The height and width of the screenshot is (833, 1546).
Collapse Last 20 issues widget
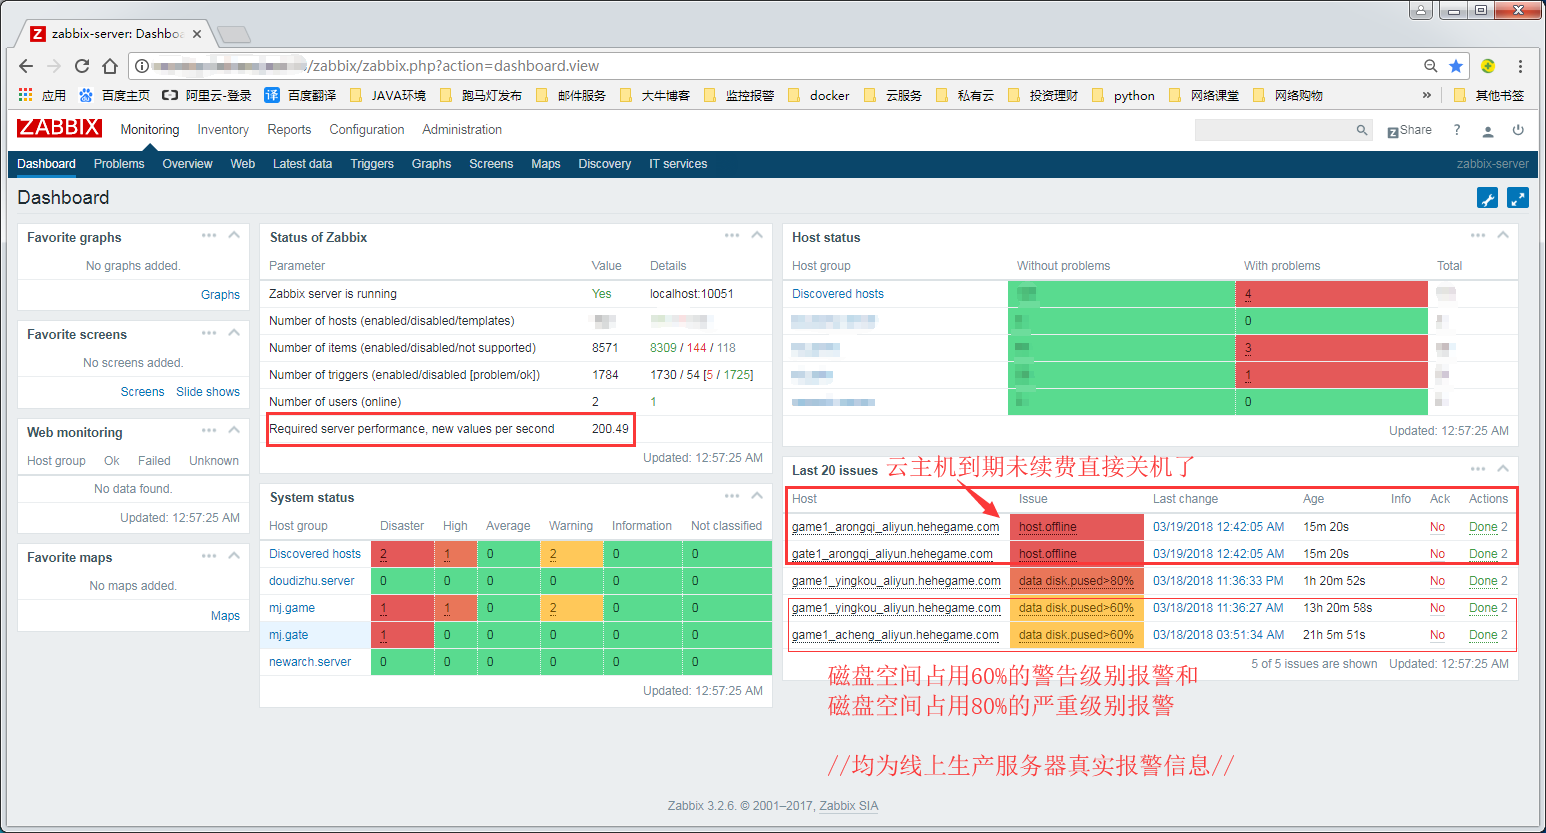tap(1503, 469)
